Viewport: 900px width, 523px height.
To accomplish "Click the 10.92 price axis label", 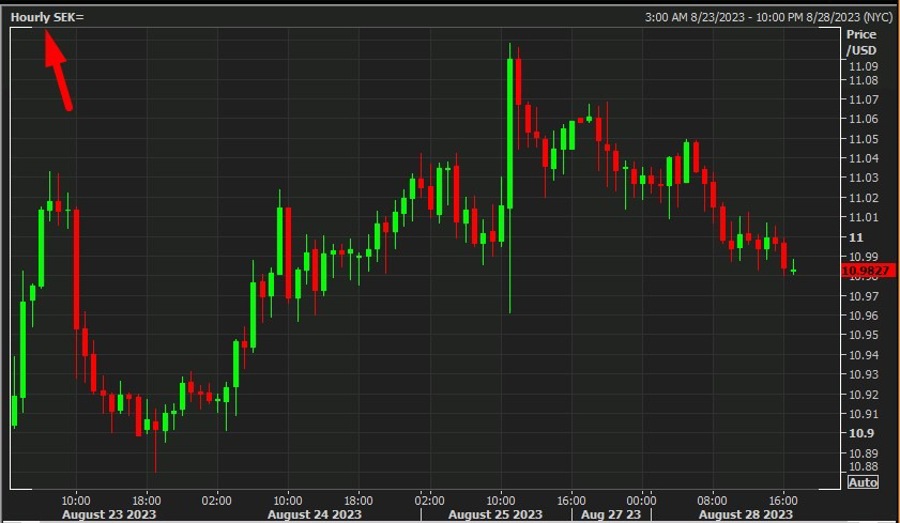I will (x=863, y=394).
